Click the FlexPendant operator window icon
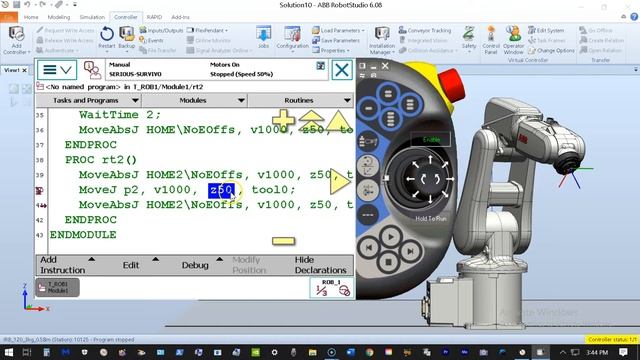This screenshot has width=640, height=360. [92, 70]
